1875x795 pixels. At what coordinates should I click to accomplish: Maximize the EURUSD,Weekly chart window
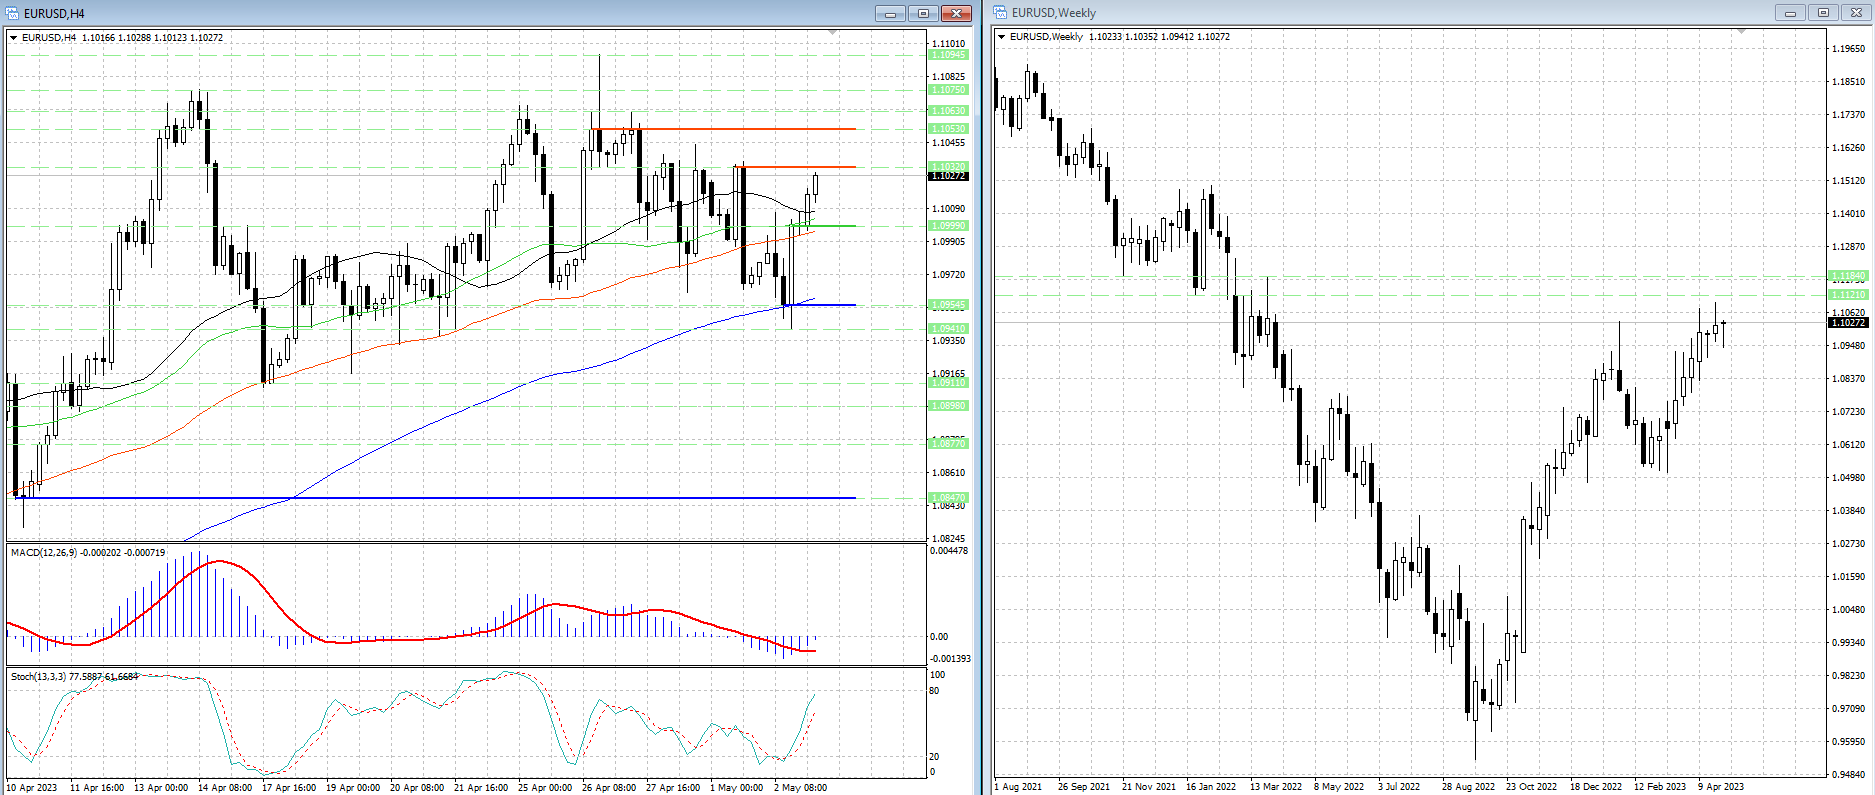click(1823, 13)
